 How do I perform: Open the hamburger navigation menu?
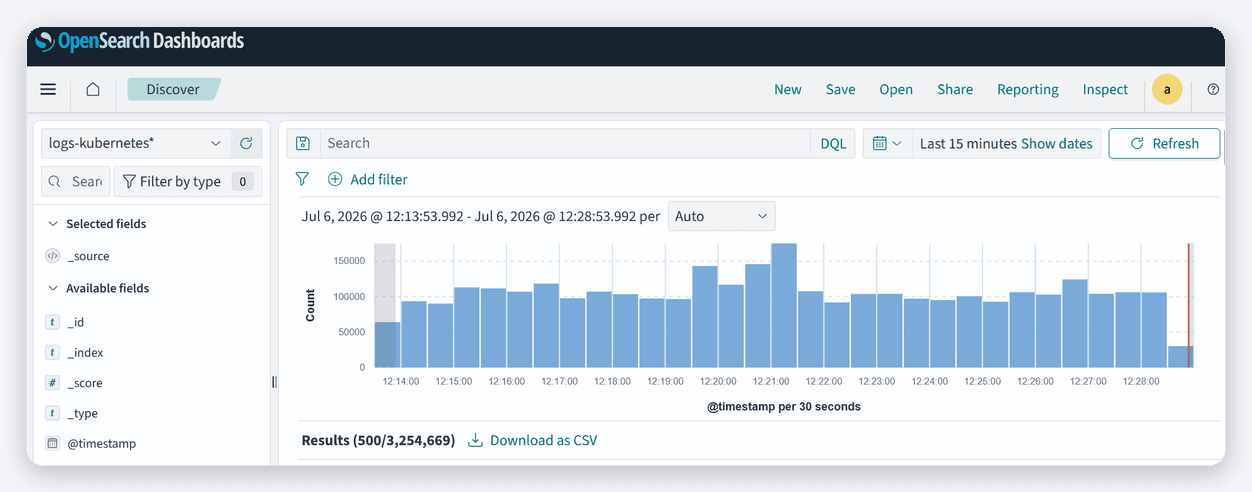pyautogui.click(x=48, y=89)
